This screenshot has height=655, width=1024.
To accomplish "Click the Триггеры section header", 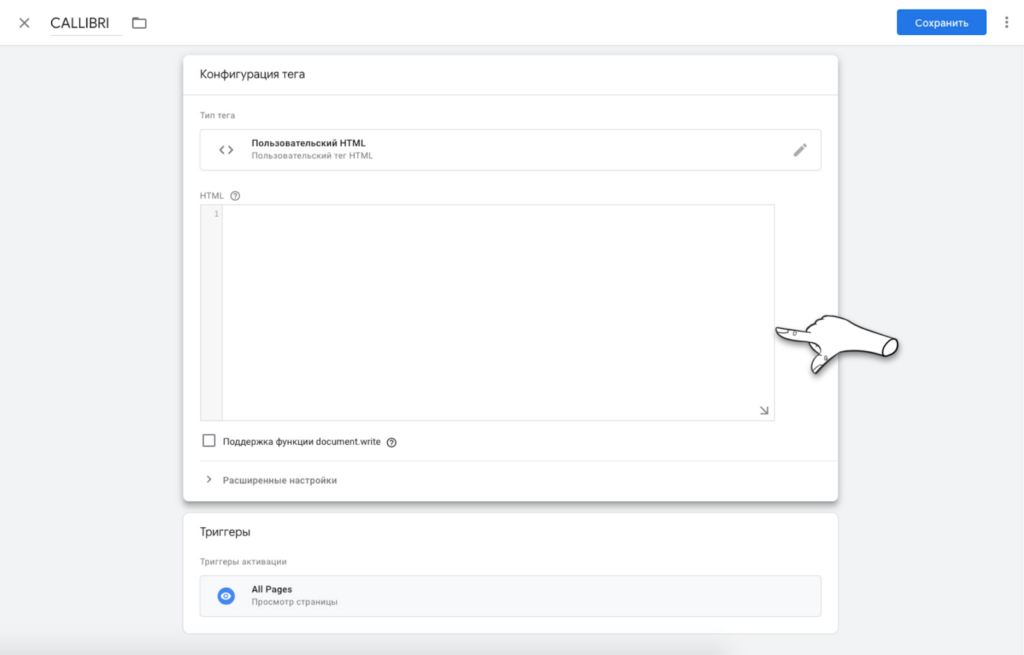I will 225,533.
